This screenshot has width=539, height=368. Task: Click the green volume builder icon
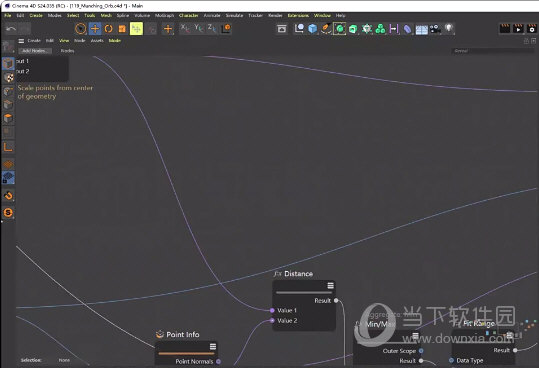353,29
